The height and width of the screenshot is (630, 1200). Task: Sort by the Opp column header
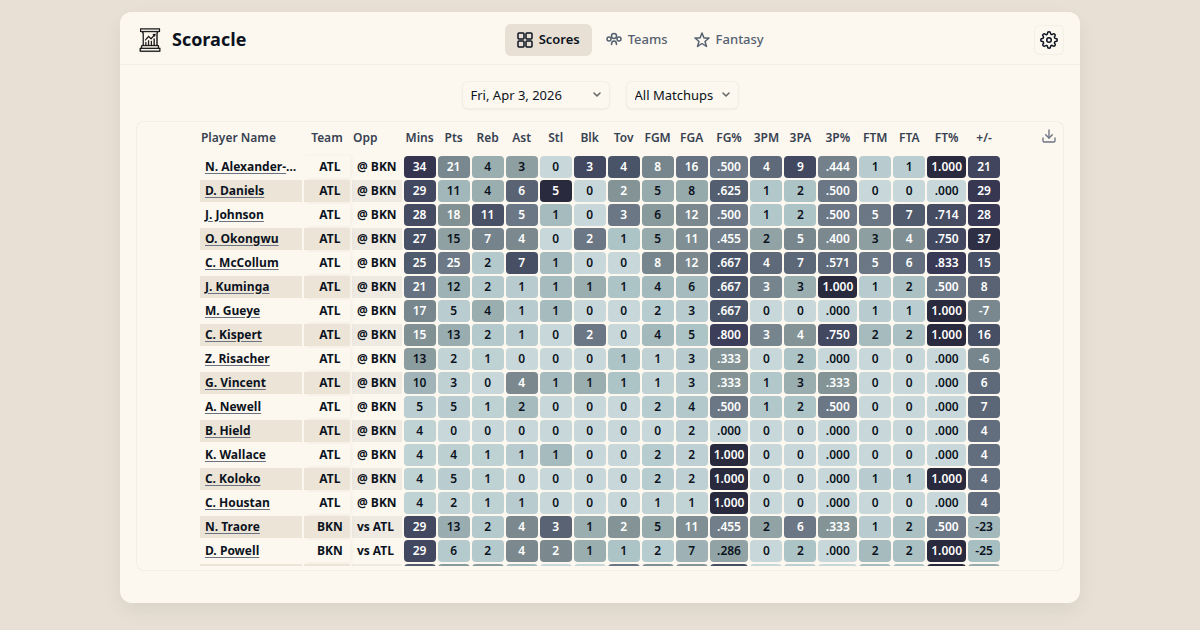pos(365,138)
